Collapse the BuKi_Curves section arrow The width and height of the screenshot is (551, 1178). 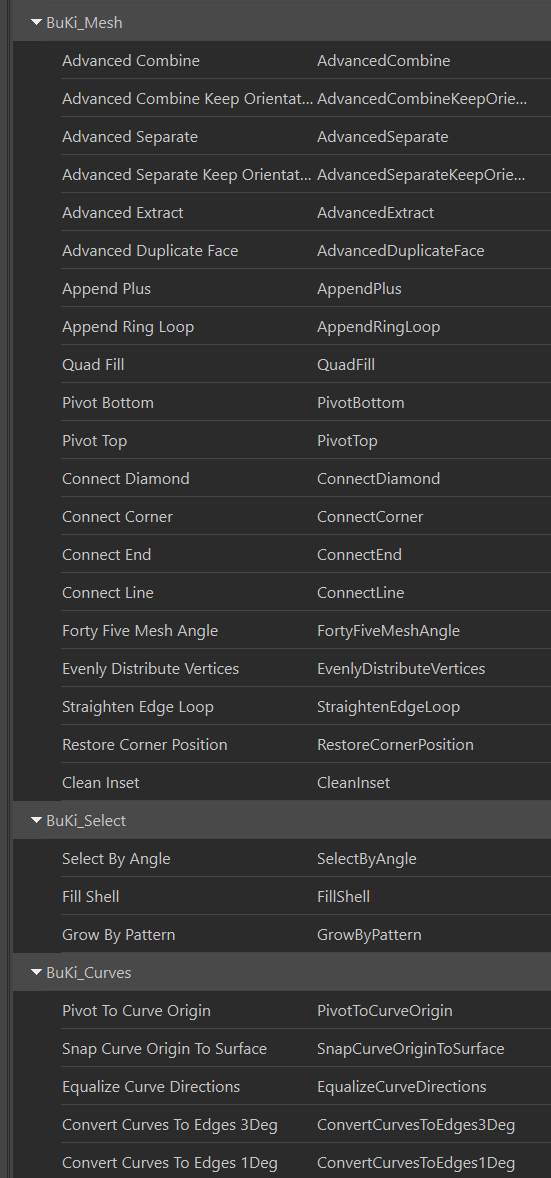pyautogui.click(x=36, y=972)
